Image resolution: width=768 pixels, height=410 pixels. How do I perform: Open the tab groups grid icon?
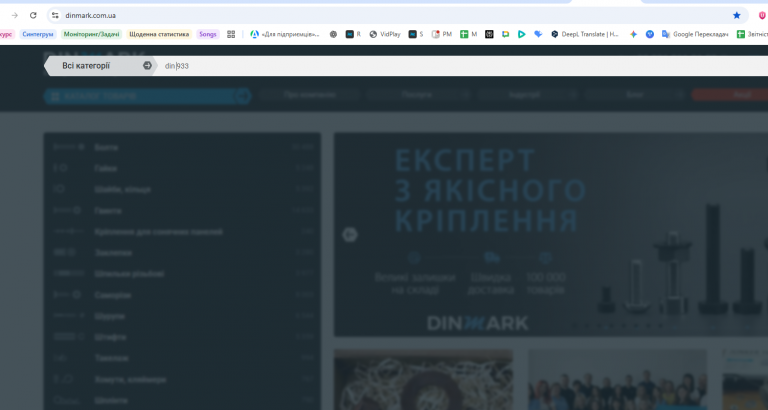click(x=231, y=34)
